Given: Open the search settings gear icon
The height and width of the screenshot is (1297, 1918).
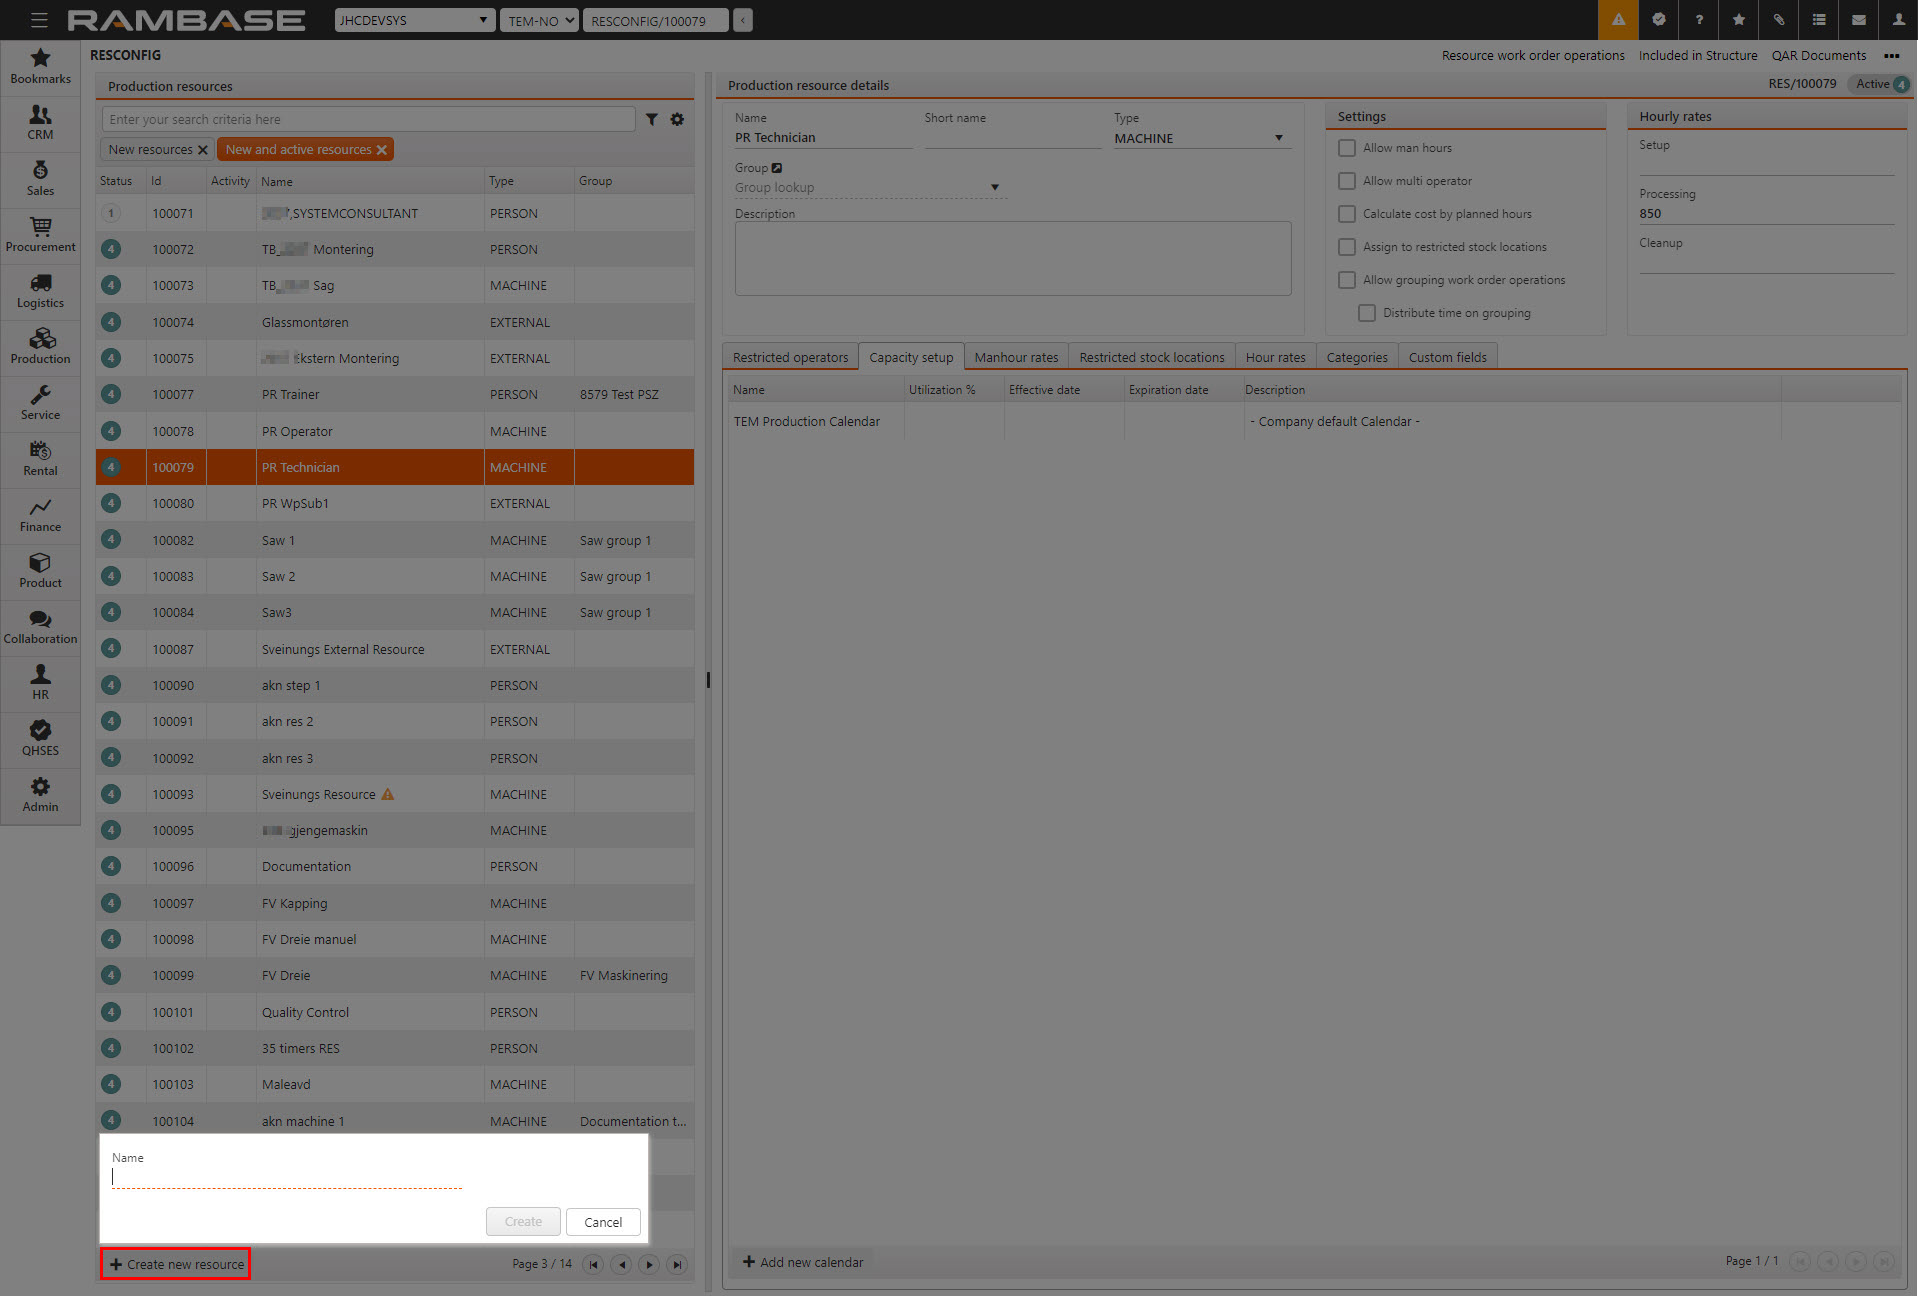Looking at the screenshot, I should click(x=677, y=120).
